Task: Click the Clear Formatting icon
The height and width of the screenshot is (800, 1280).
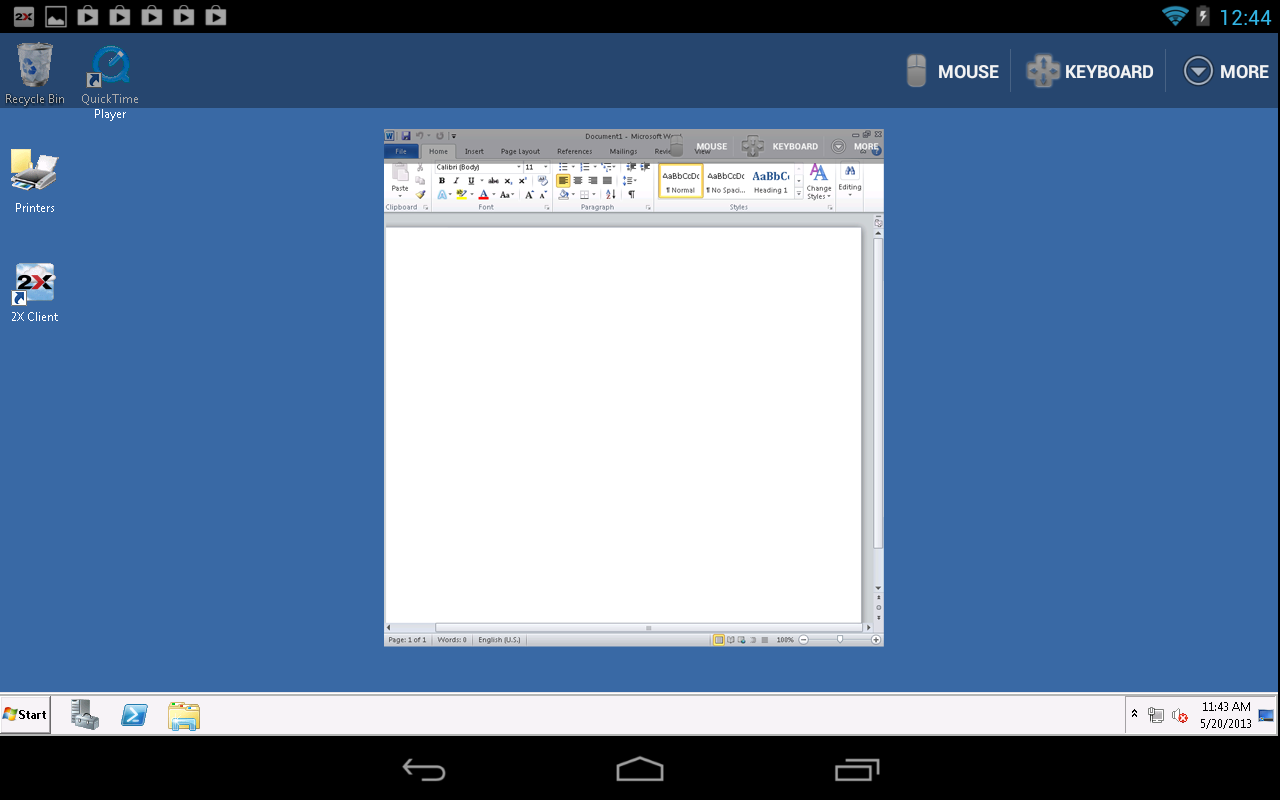Action: 542,180
